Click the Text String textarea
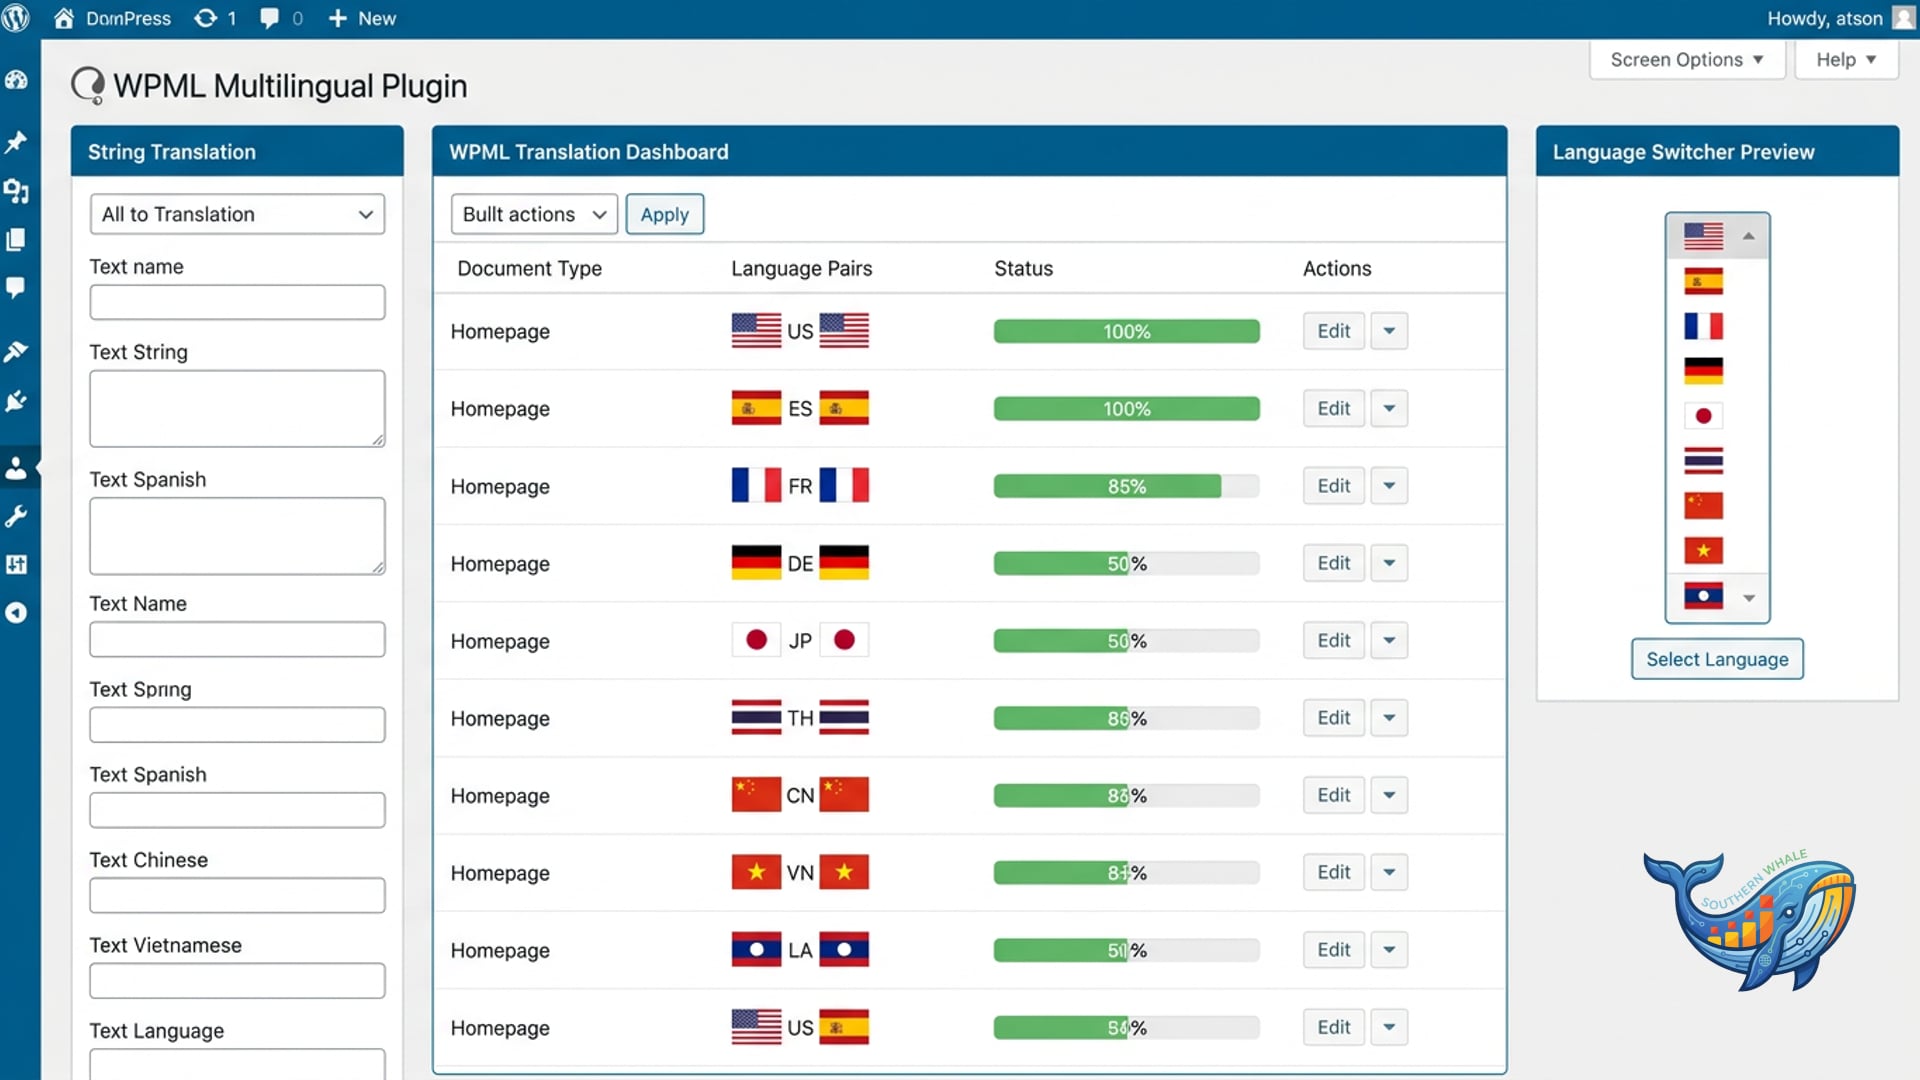Screen dimensions: 1920x1080 click(237, 408)
